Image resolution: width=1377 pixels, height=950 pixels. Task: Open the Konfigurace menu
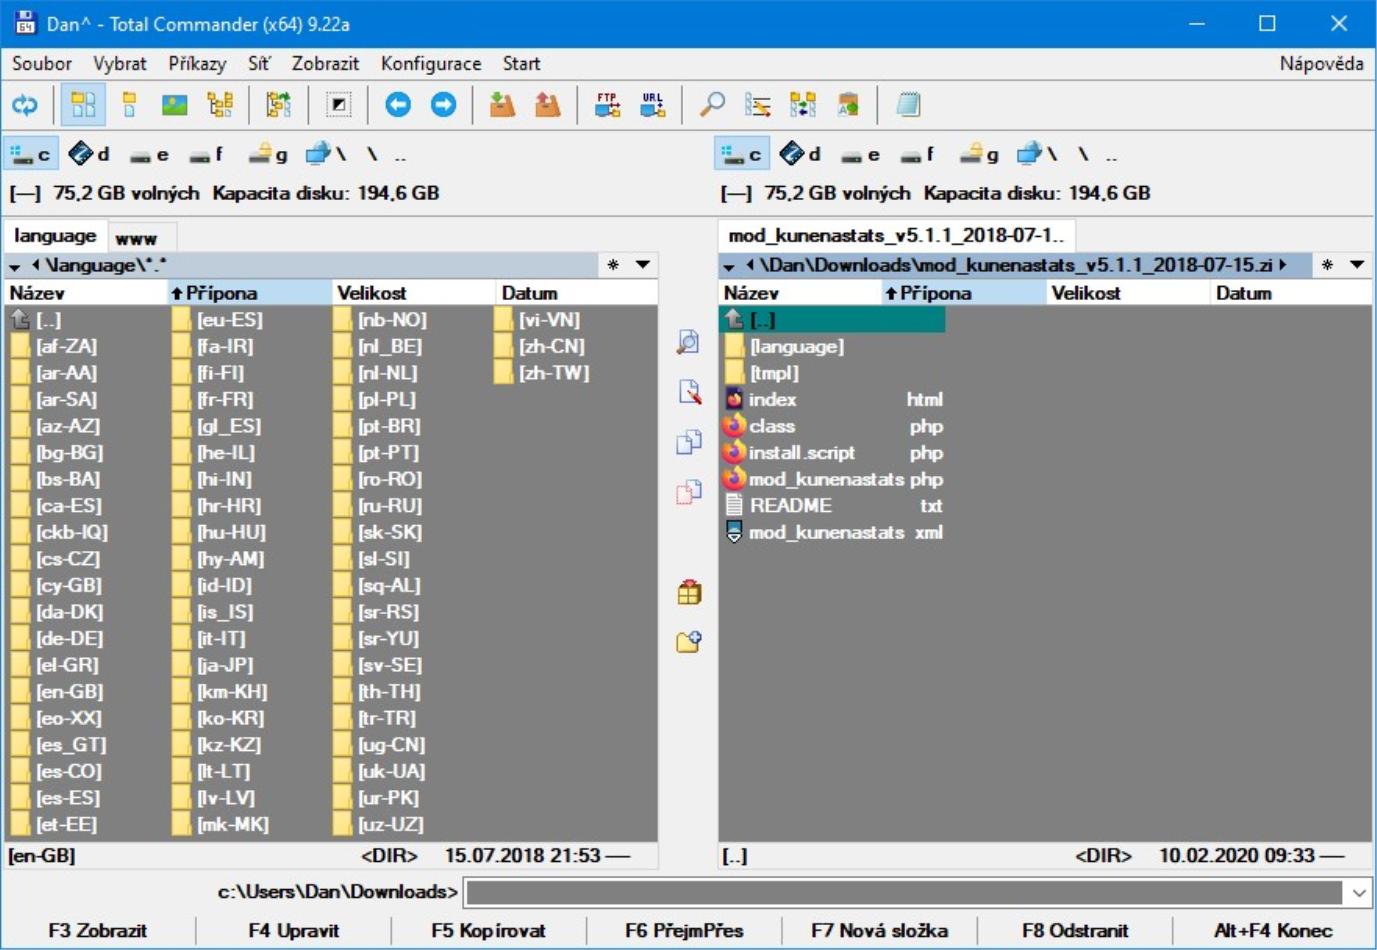[431, 63]
